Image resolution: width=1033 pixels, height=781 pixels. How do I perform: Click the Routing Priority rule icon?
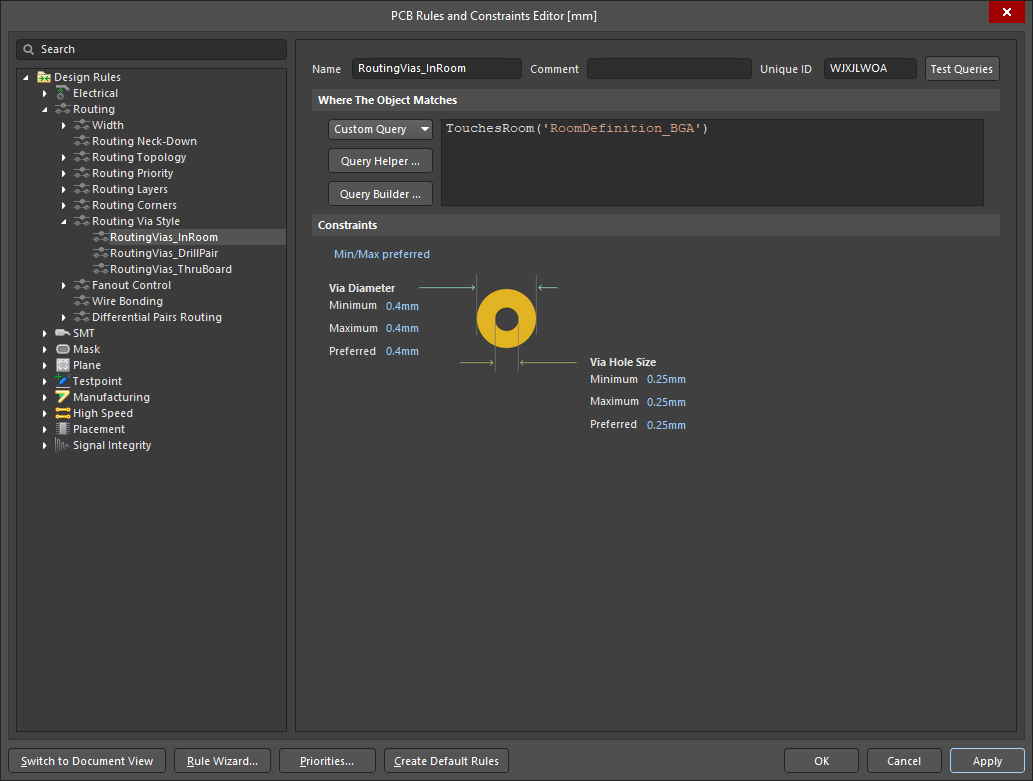(82, 173)
